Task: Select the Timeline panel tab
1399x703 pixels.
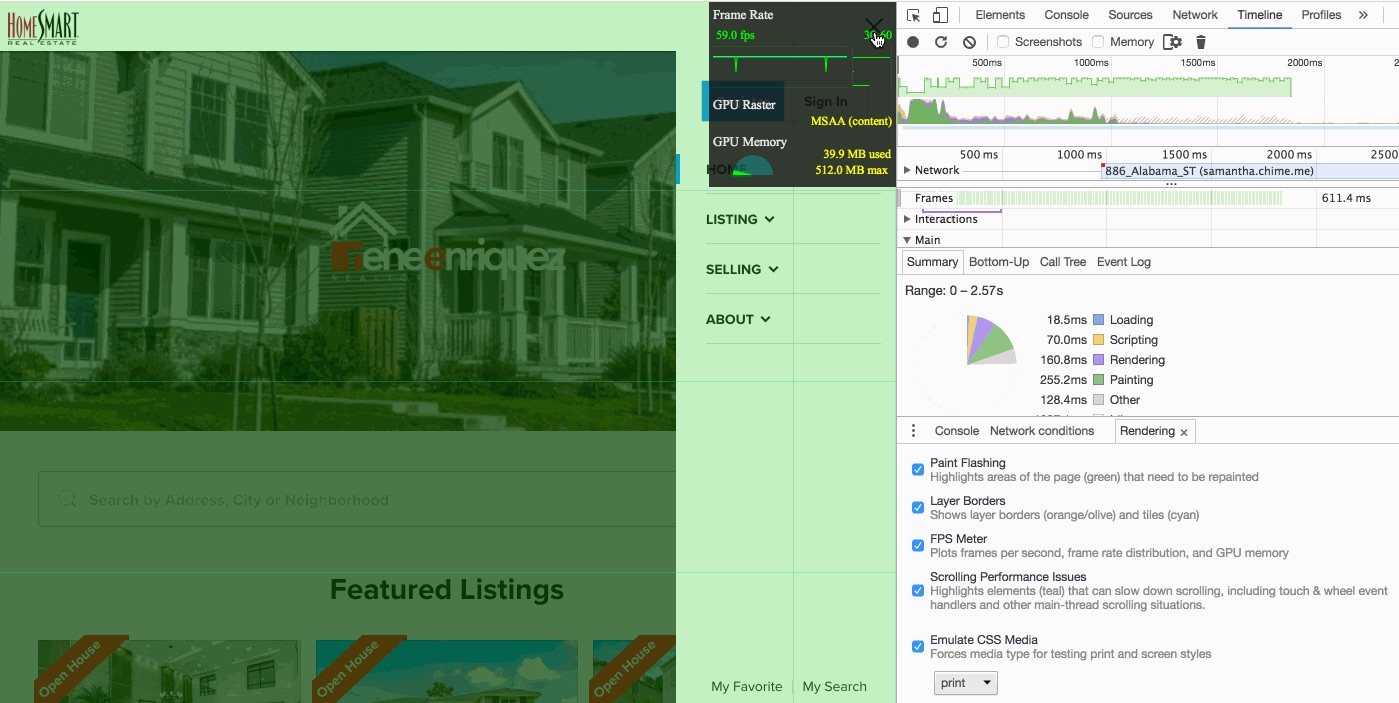Action: pos(1259,15)
